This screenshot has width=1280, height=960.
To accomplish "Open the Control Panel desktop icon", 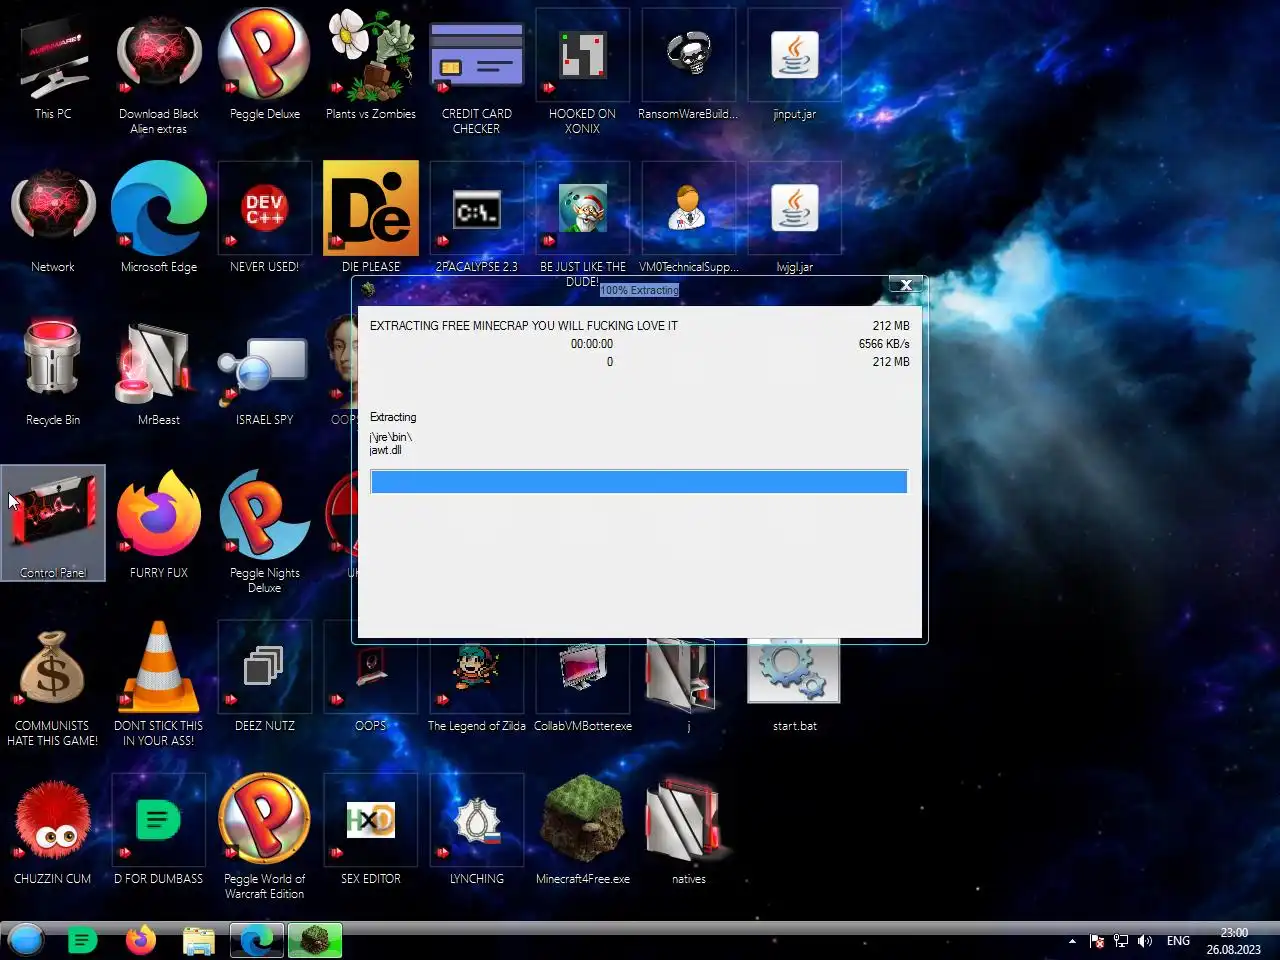I will [53, 523].
